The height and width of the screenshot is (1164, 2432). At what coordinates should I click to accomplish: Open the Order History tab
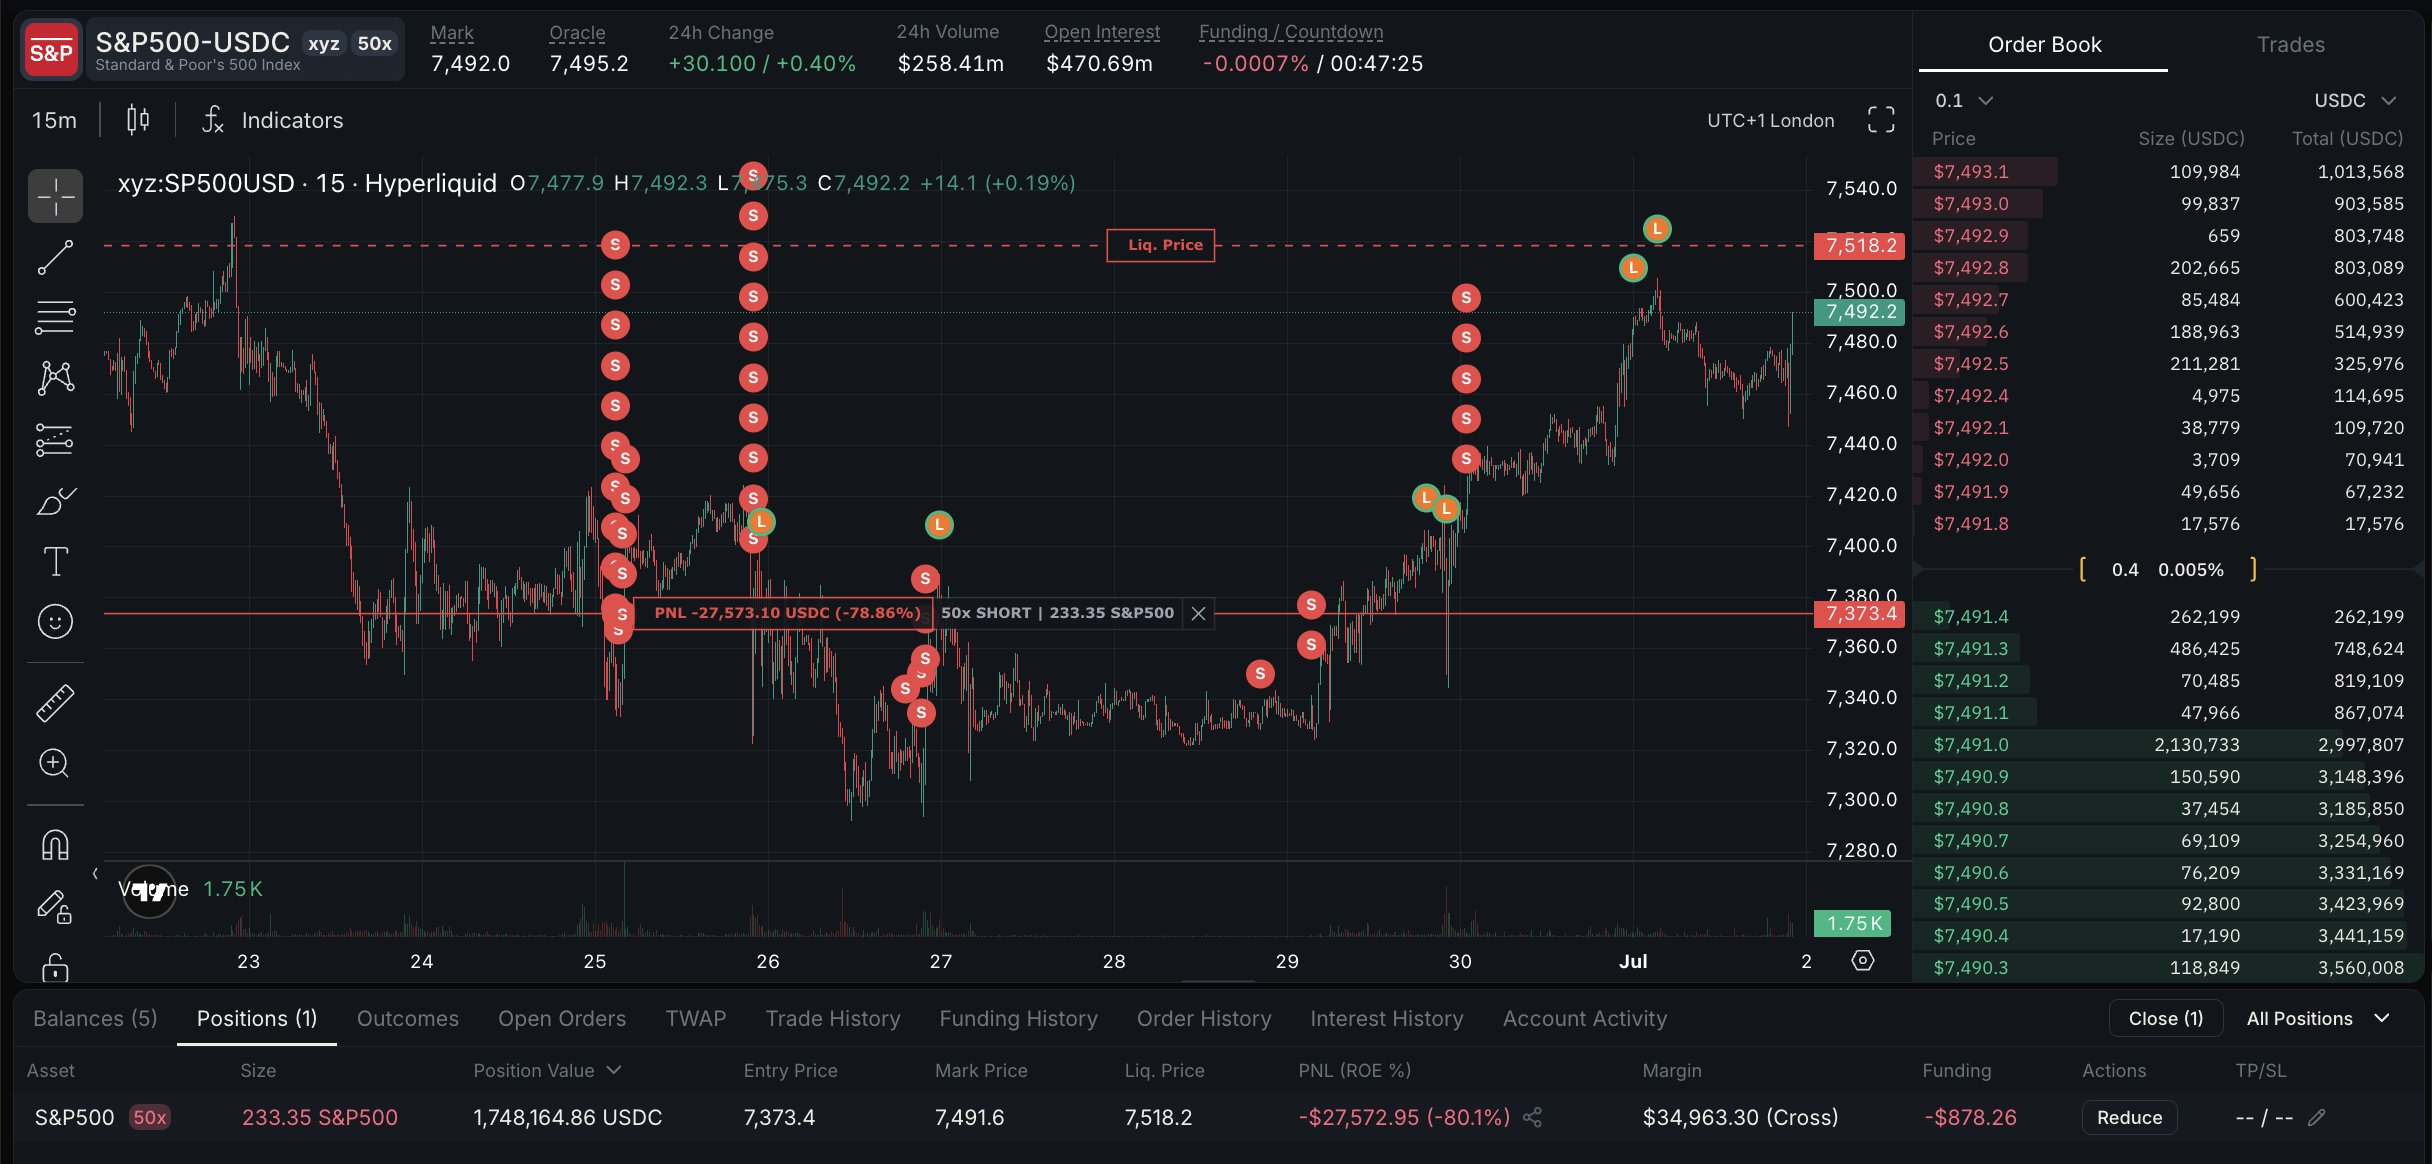coord(1204,1018)
